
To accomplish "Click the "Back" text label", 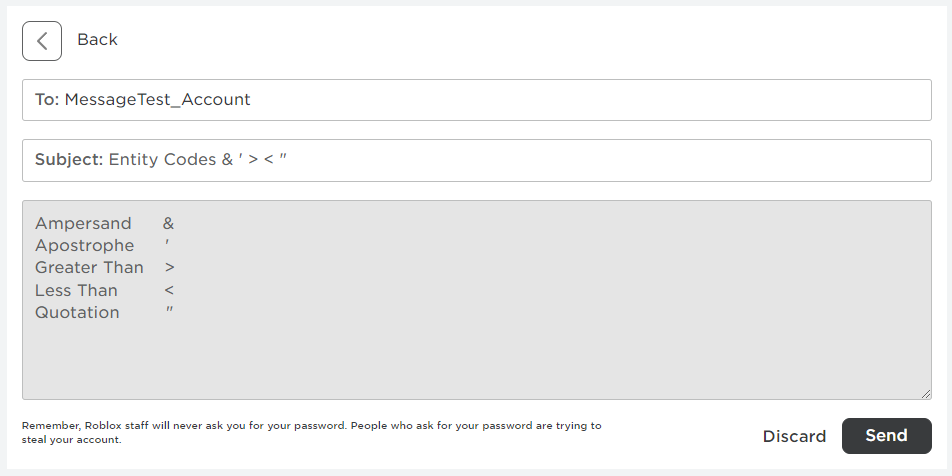I will 97,40.
